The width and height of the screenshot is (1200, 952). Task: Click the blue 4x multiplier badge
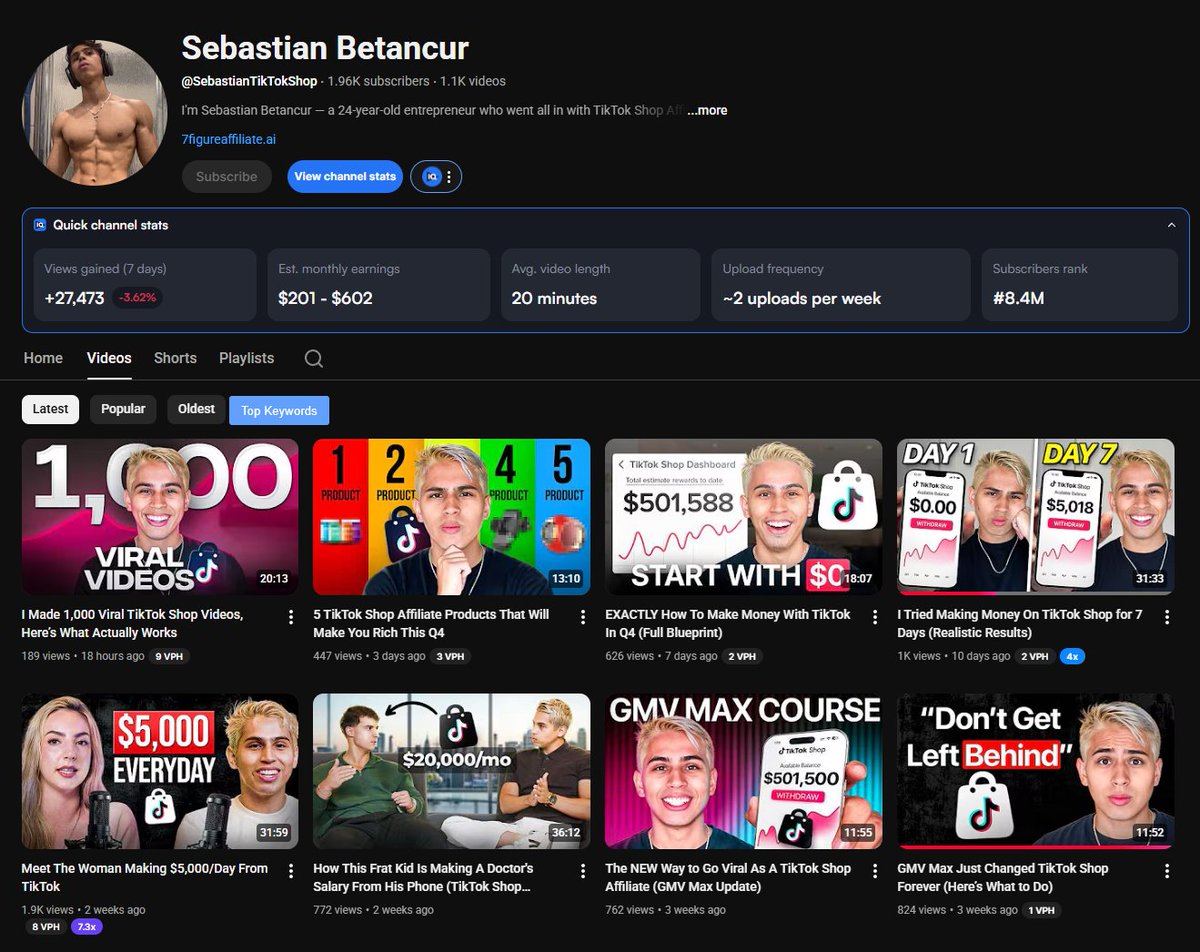click(x=1073, y=656)
